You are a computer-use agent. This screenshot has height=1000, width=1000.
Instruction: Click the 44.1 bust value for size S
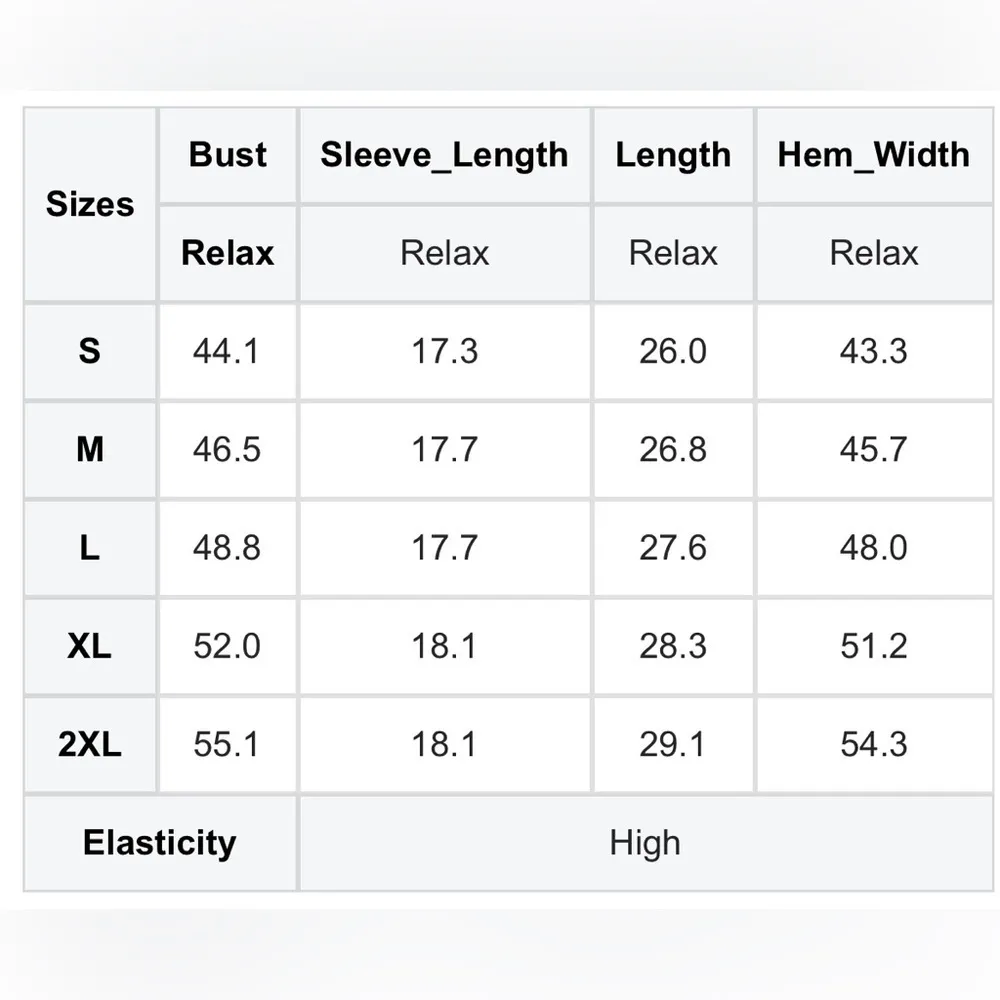click(227, 351)
